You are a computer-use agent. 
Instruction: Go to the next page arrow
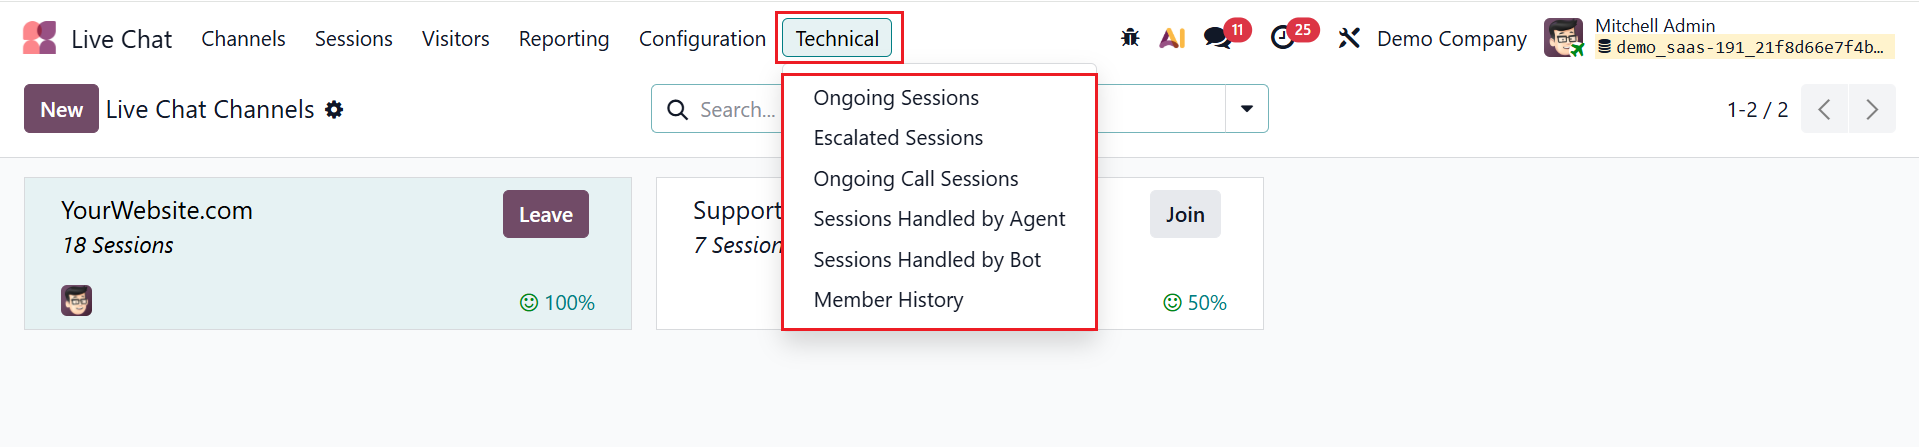(x=1872, y=109)
